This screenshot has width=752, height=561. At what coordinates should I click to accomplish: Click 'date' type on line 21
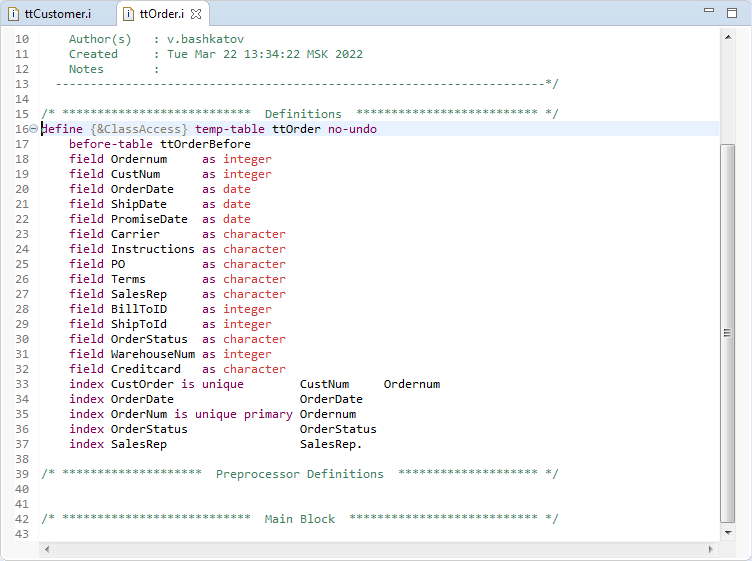point(237,204)
